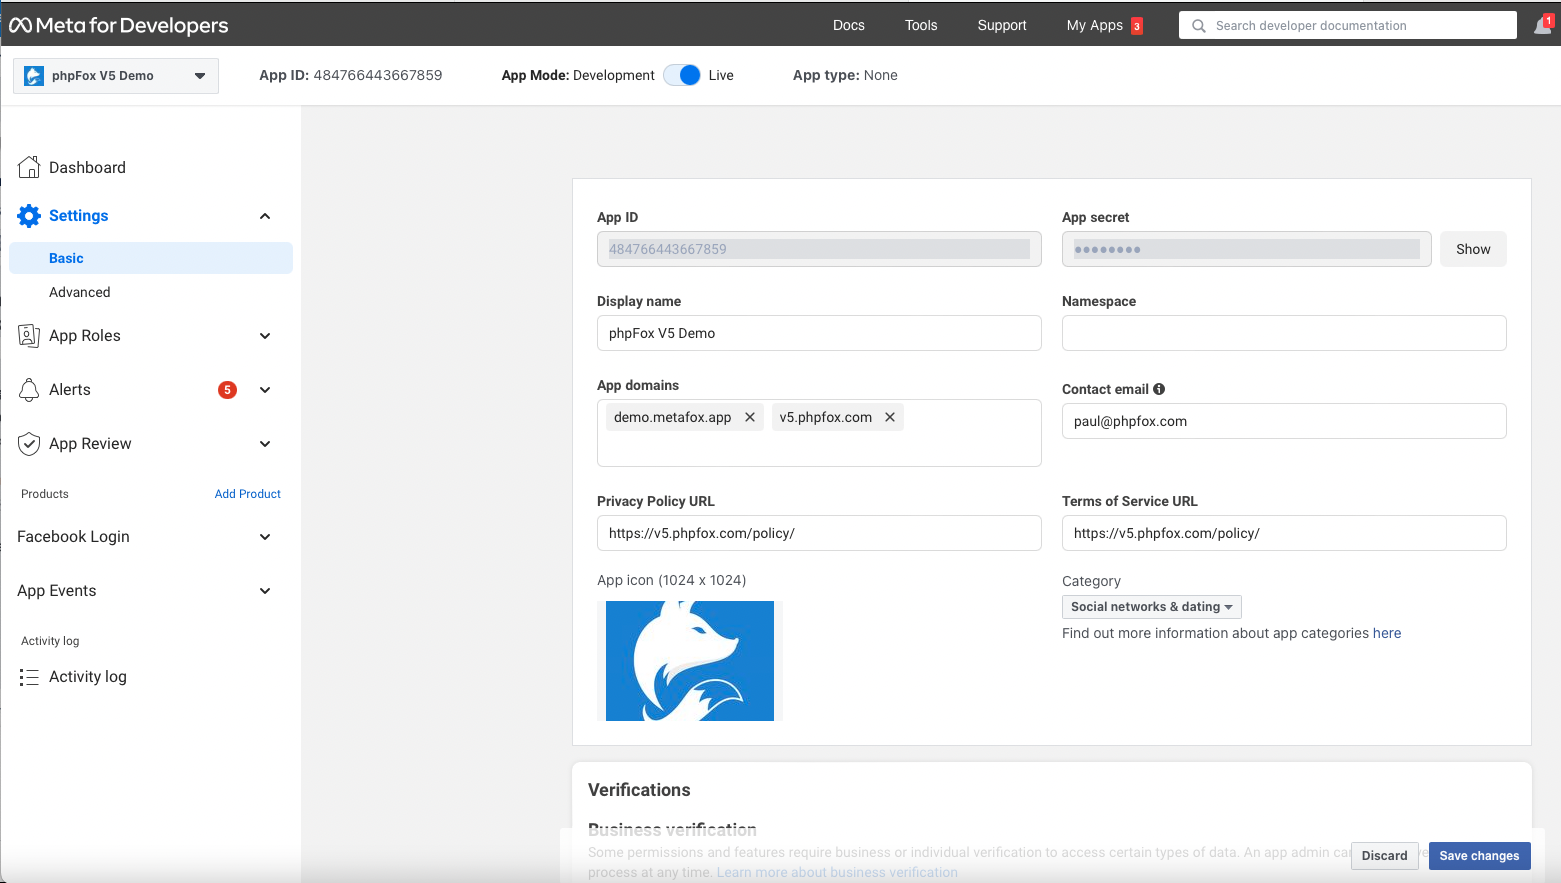
Task: Click the Alerts count badge showing 5
Action: tap(228, 390)
